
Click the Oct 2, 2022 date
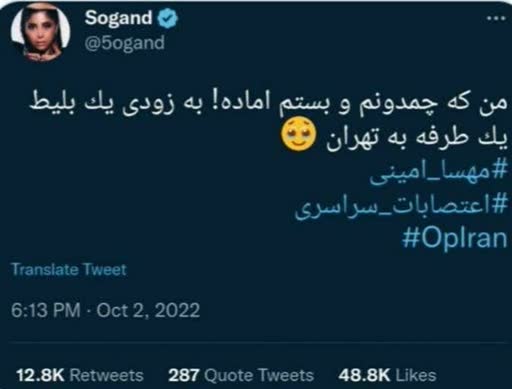click(x=148, y=310)
